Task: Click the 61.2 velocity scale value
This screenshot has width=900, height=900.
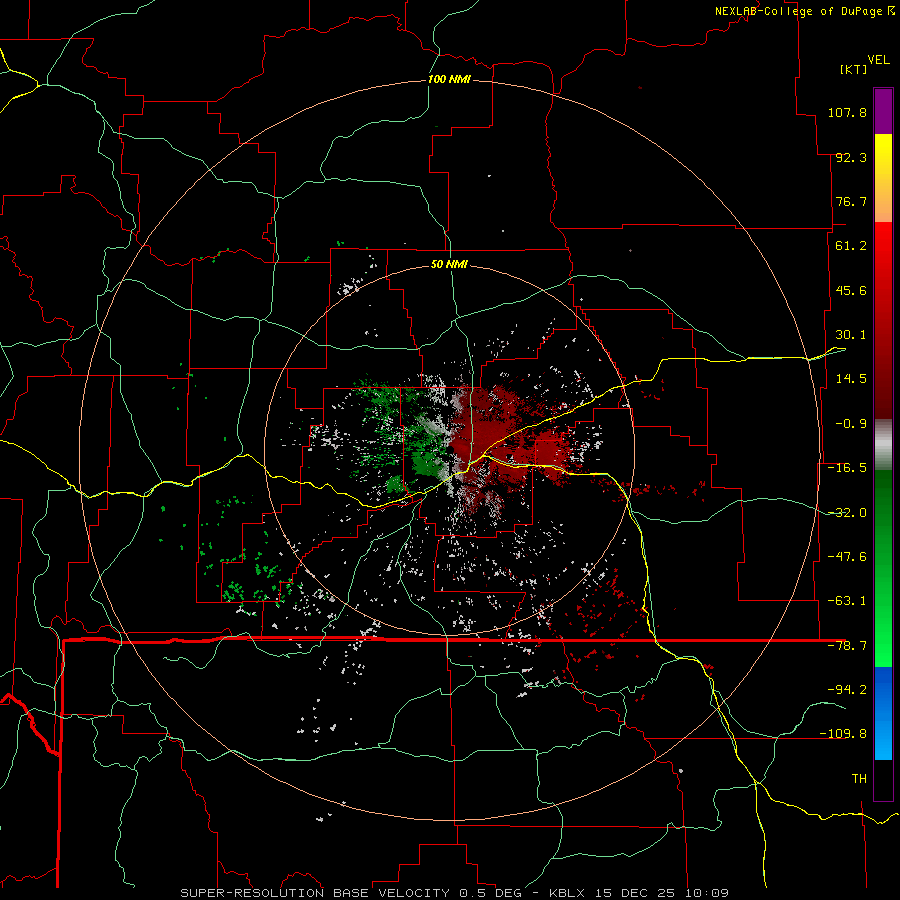Action: click(851, 246)
